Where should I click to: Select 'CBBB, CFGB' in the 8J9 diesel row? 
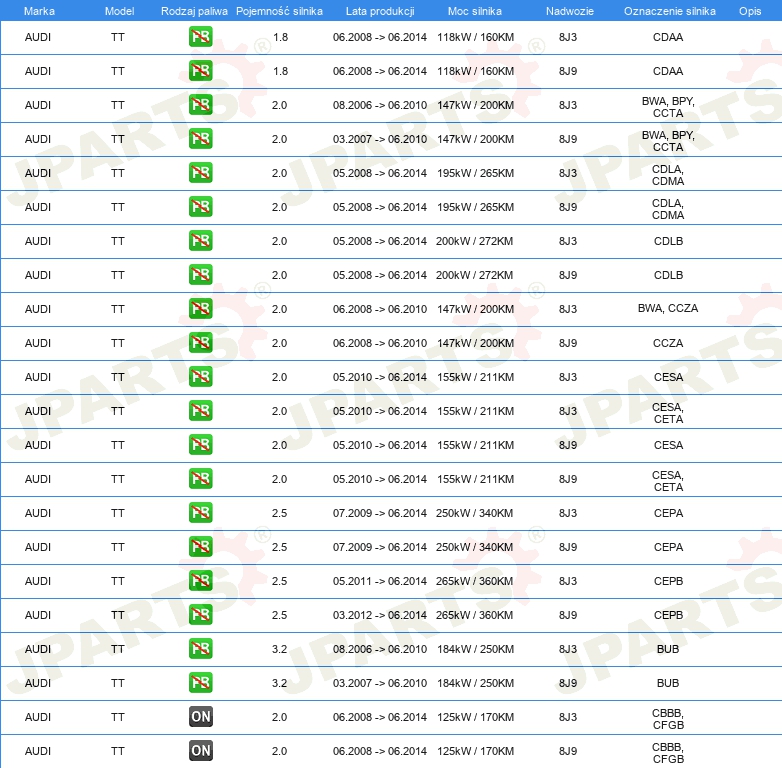[x=668, y=753]
